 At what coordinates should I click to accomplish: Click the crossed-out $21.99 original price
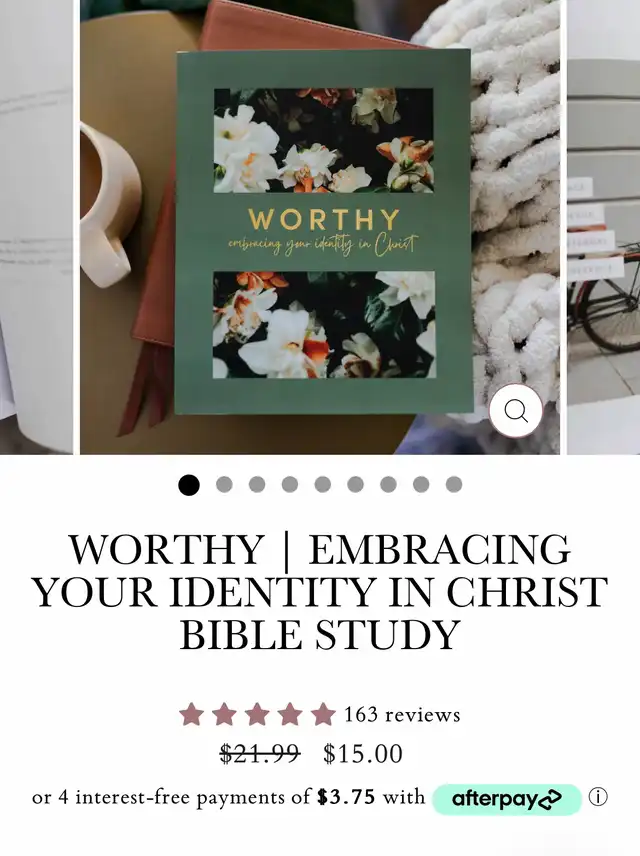(x=260, y=754)
